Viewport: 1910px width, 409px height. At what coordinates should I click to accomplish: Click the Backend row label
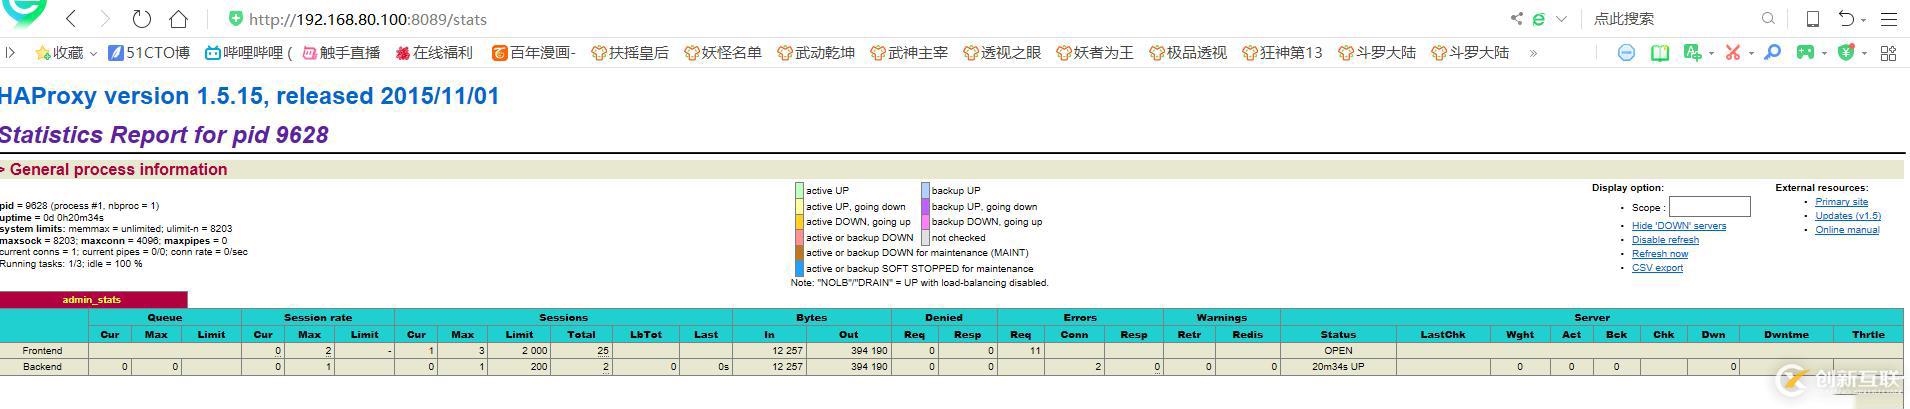pyautogui.click(x=43, y=367)
